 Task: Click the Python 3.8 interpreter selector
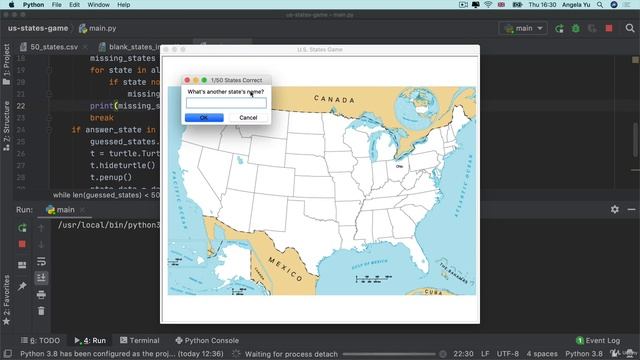click(x=584, y=354)
